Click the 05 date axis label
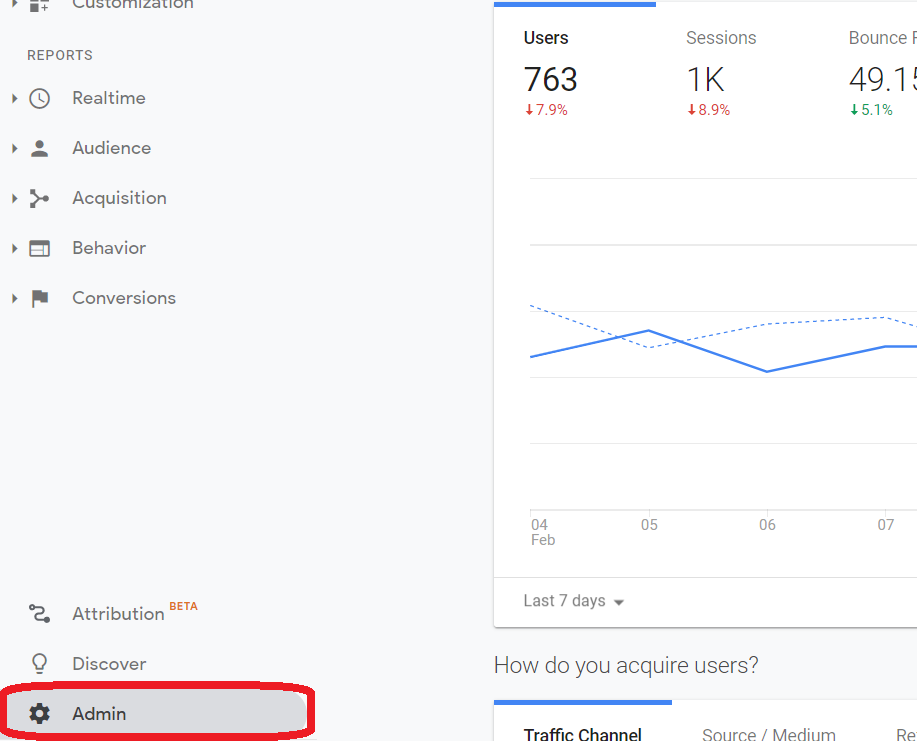Image resolution: width=917 pixels, height=741 pixels. click(649, 525)
